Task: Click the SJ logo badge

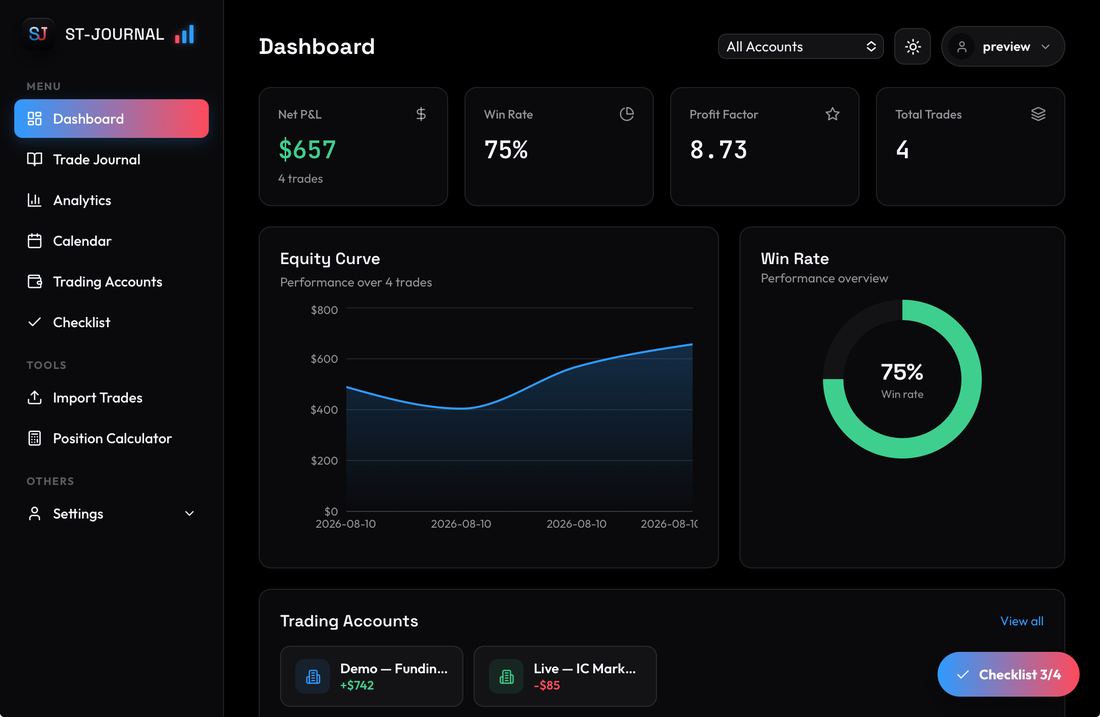Action: pyautogui.click(x=38, y=34)
